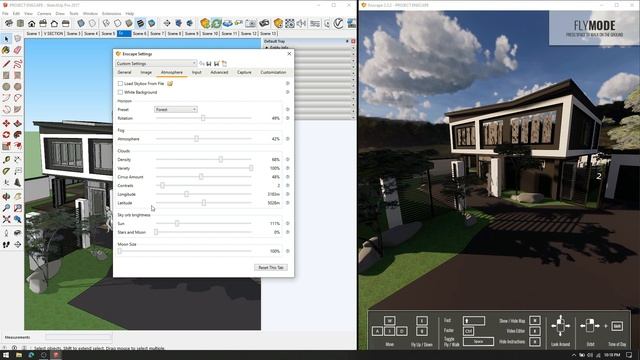Select the Zoom magnifier tool

click(x=6, y=208)
